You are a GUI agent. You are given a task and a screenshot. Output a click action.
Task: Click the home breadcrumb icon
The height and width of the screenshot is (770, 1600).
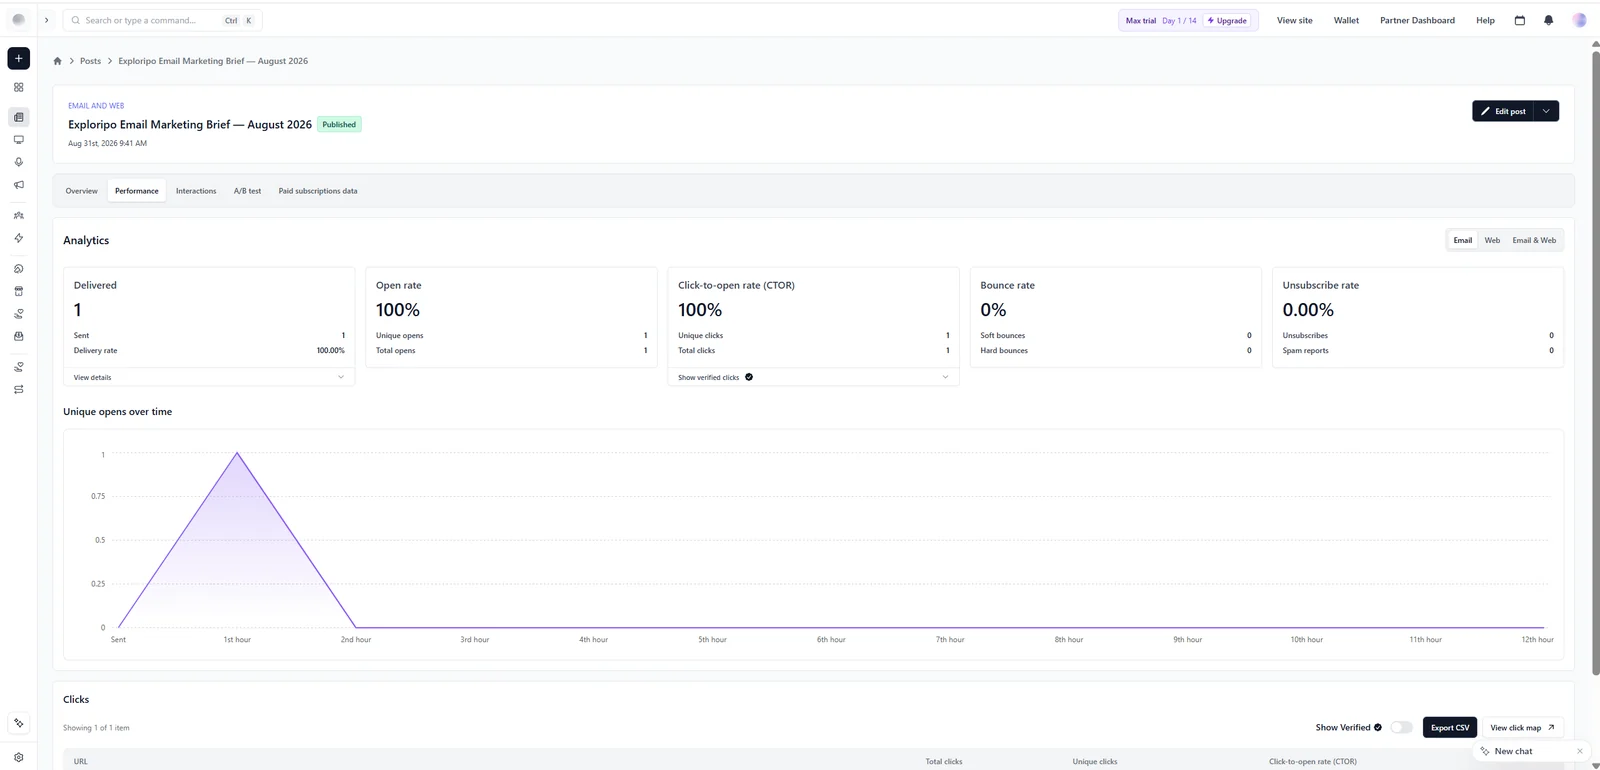[57, 61]
